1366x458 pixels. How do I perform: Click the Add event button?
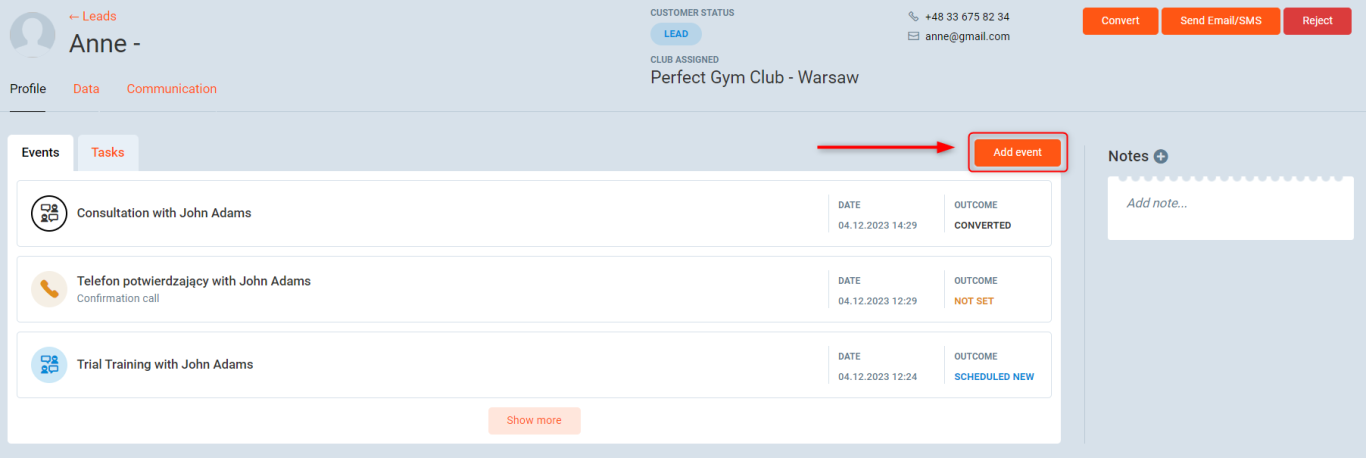coord(1017,153)
